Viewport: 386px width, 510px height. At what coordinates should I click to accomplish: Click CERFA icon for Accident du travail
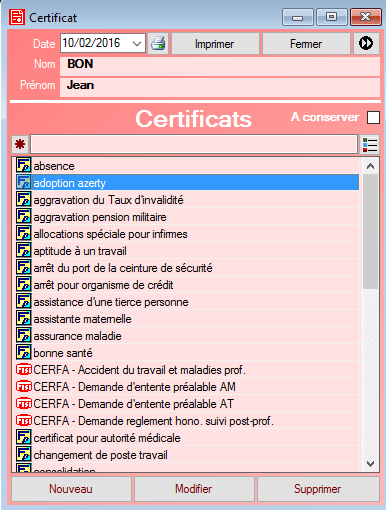24,370
